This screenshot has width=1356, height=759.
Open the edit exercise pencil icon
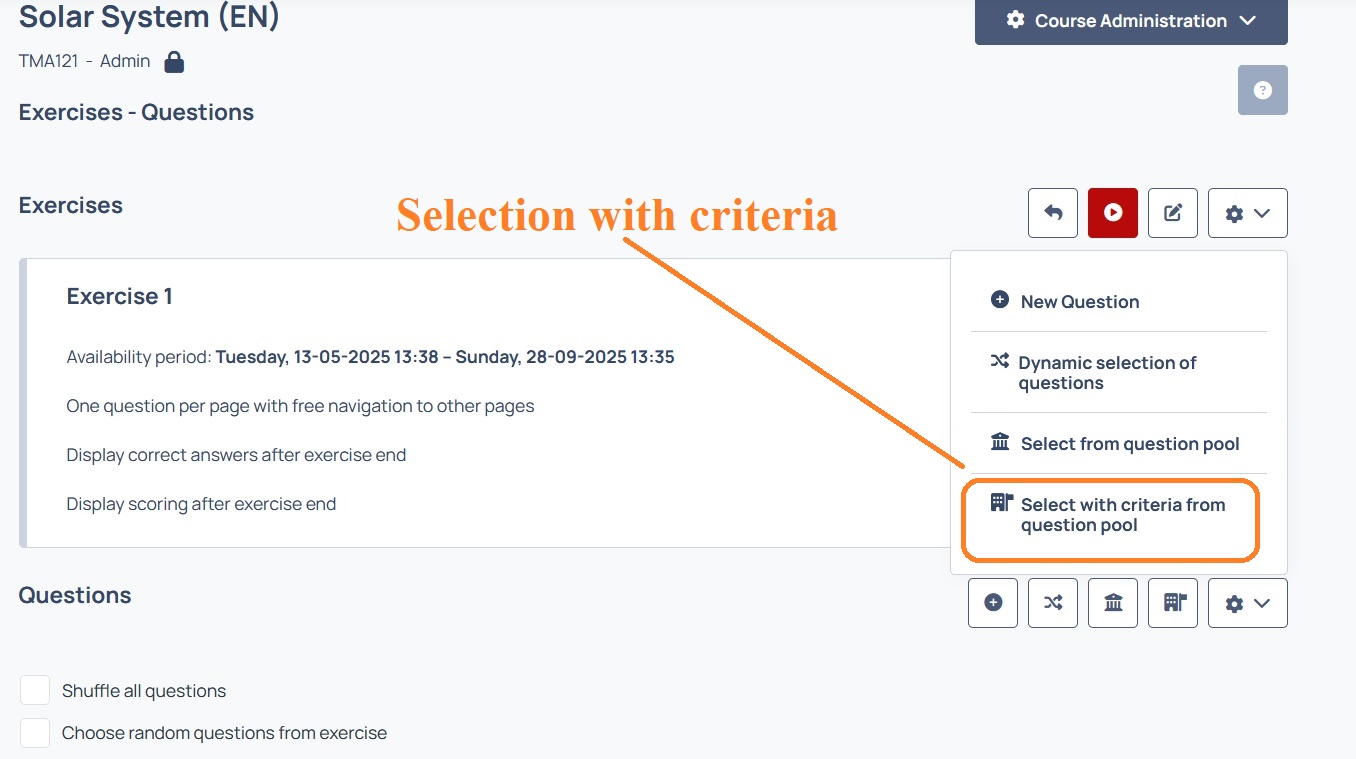1173,213
